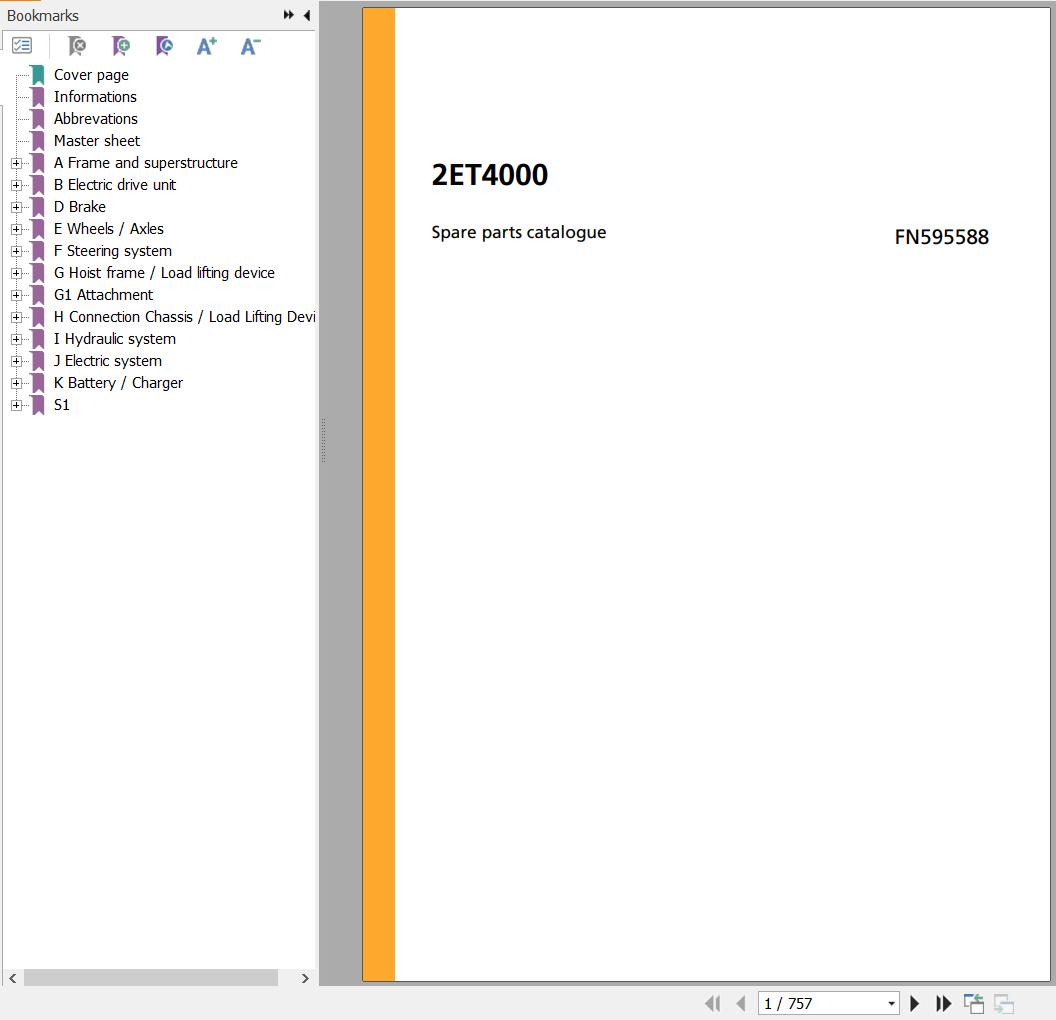Select G Hoist frame / Load lifting device

[x=164, y=273]
